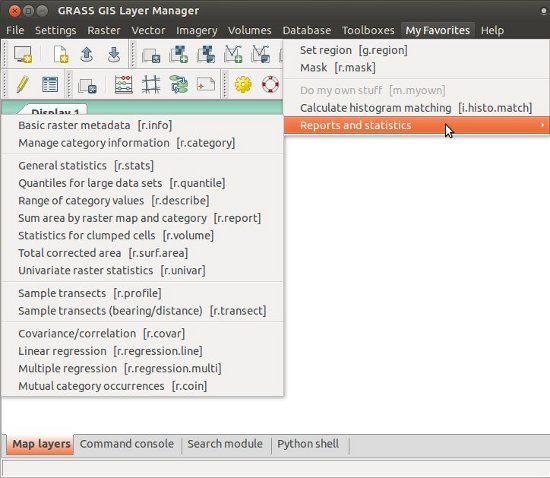This screenshot has width=550, height=478.
Task: Switch to the Command console tab
Action: point(127,444)
